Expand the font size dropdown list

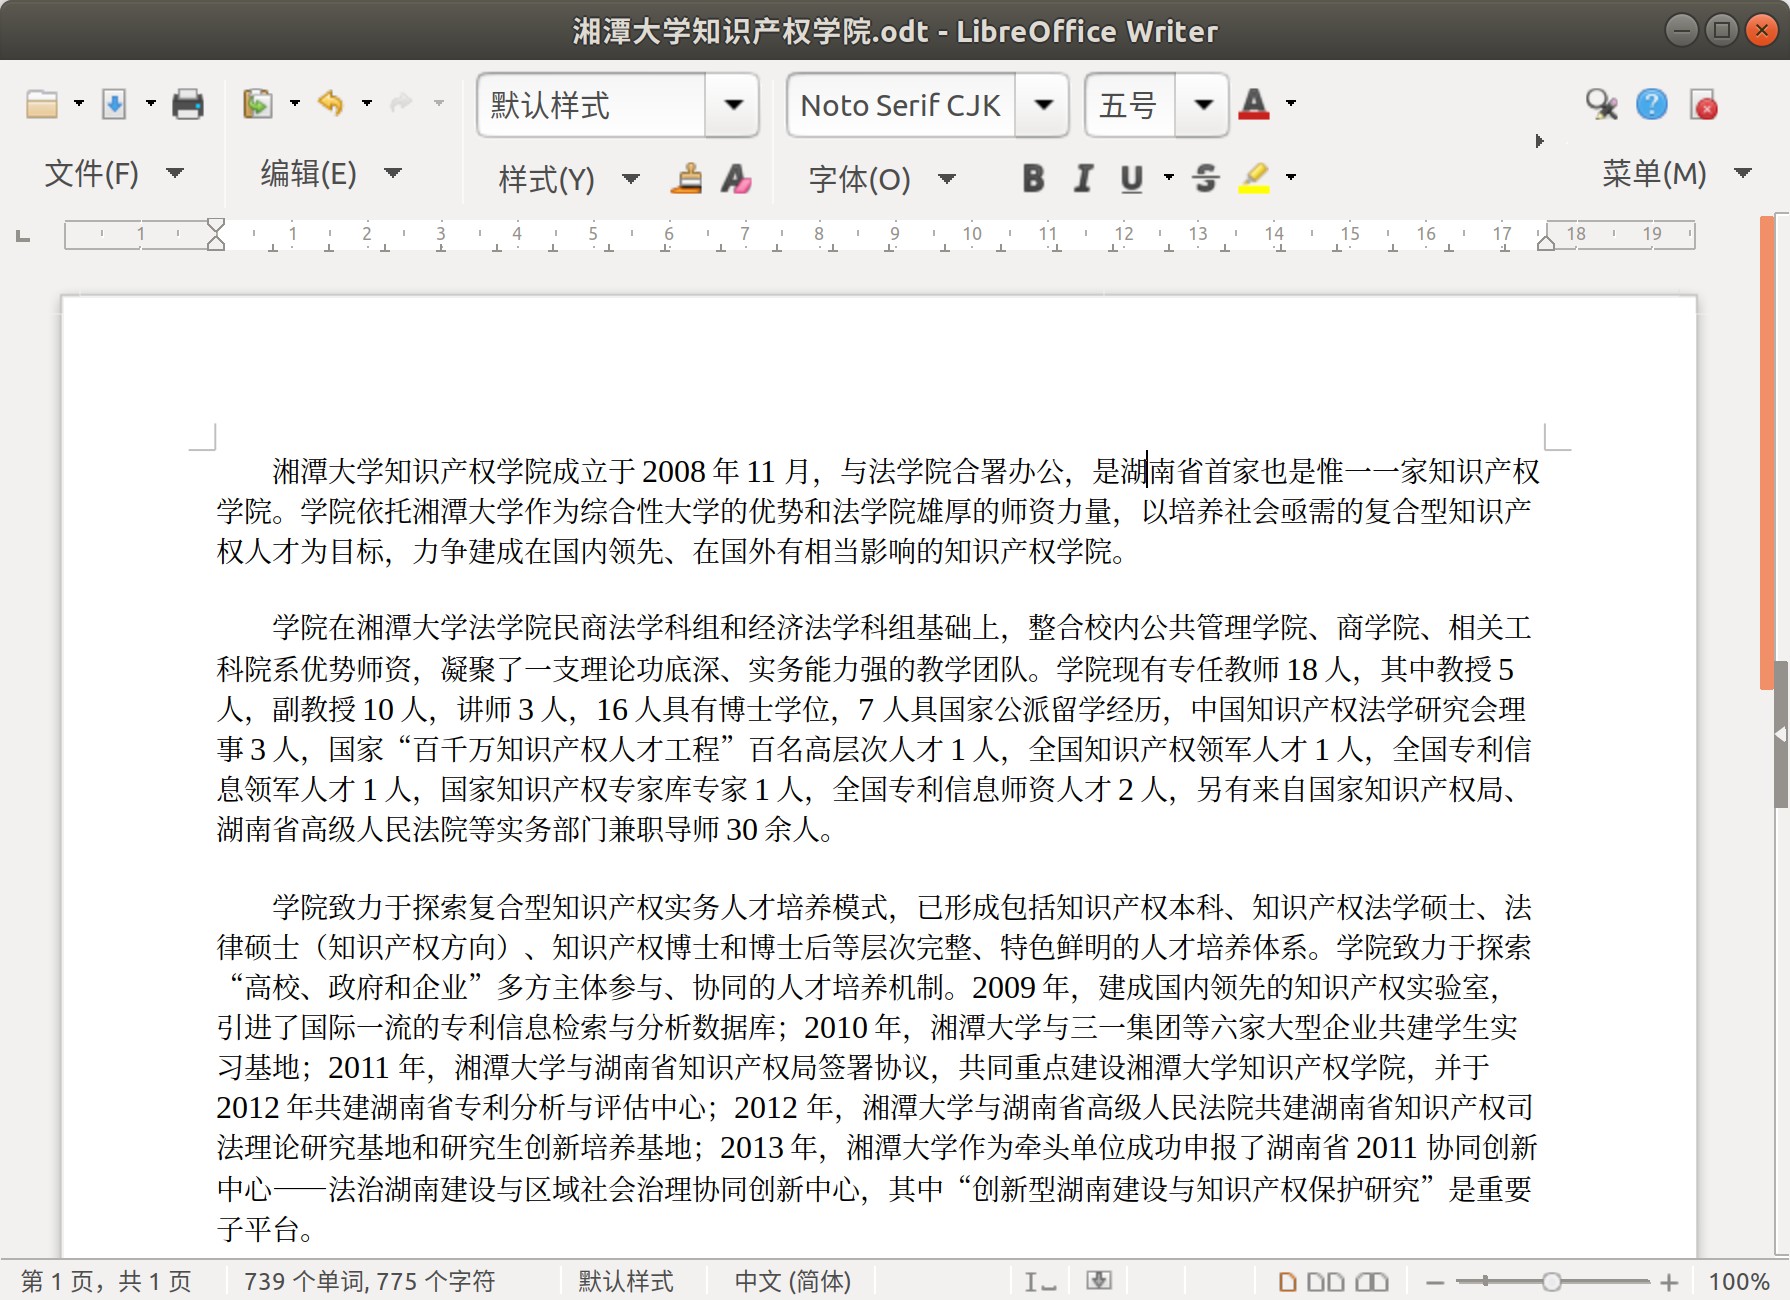coord(1203,105)
